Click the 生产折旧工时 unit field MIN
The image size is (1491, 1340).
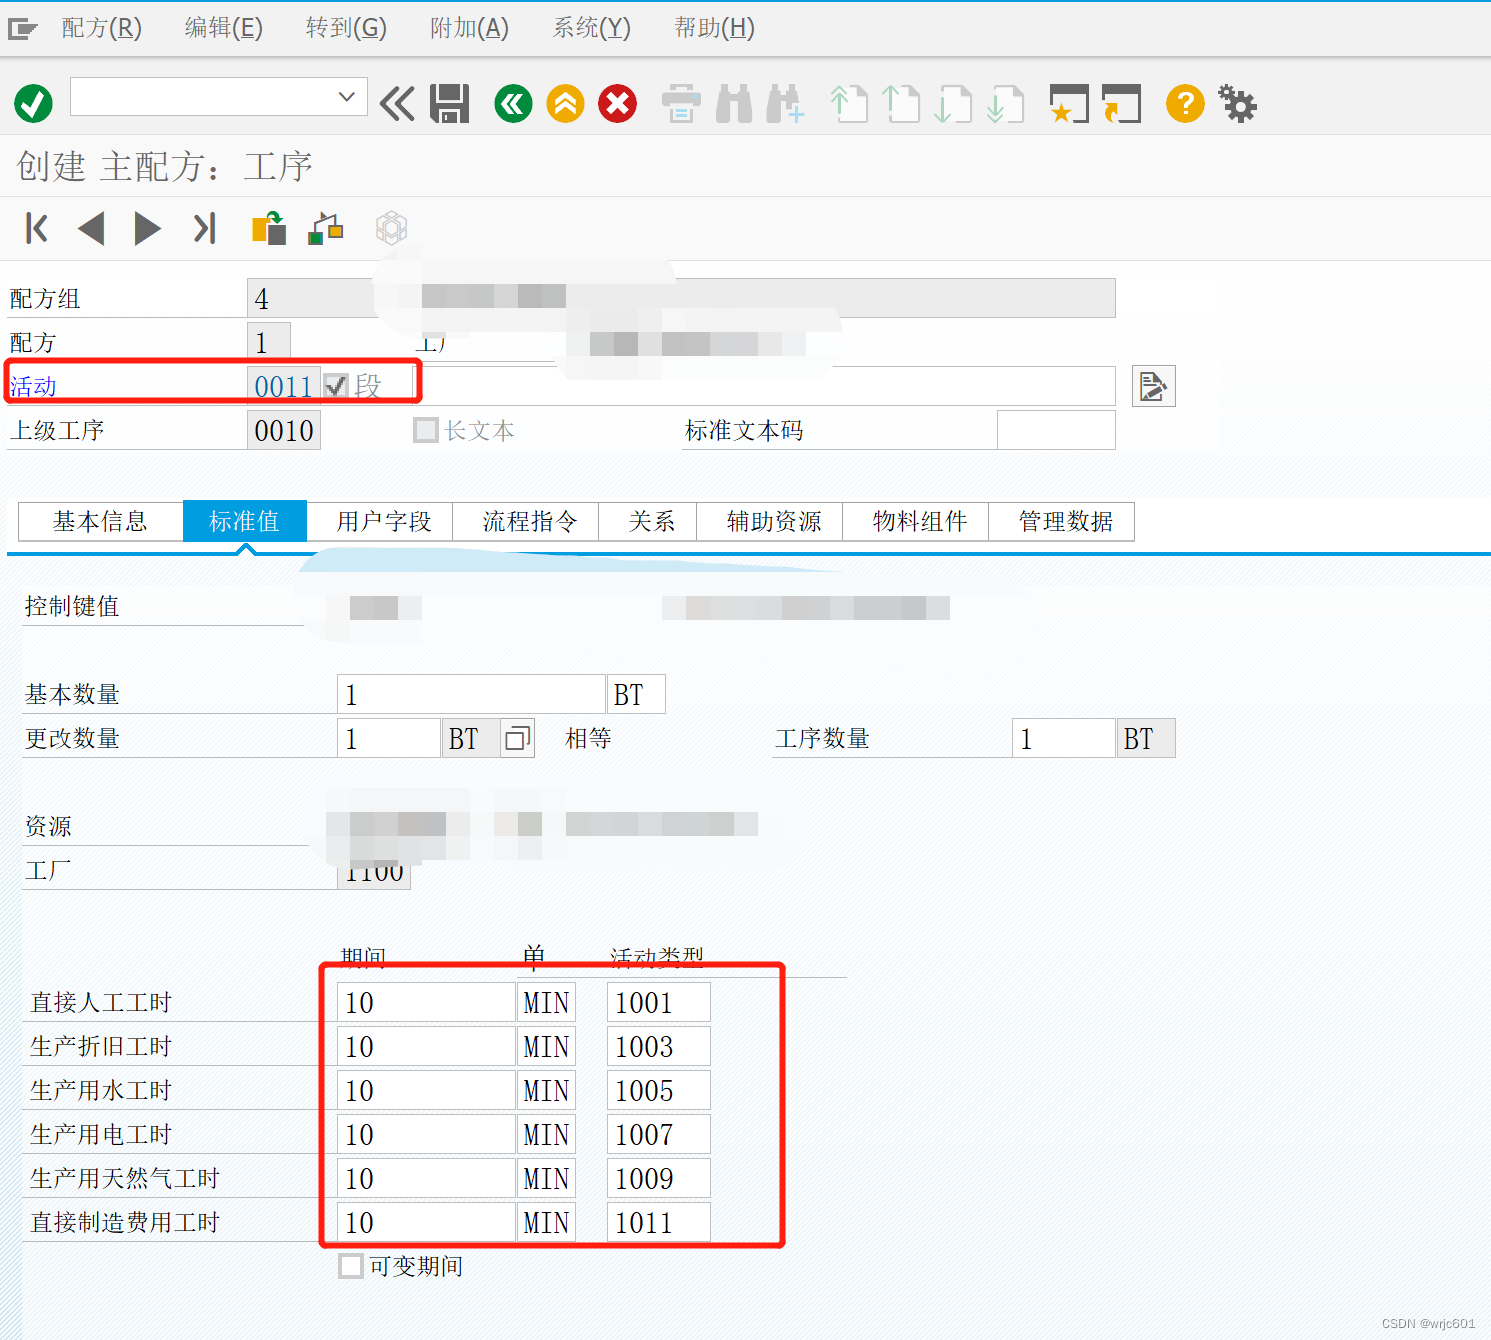[546, 1046]
